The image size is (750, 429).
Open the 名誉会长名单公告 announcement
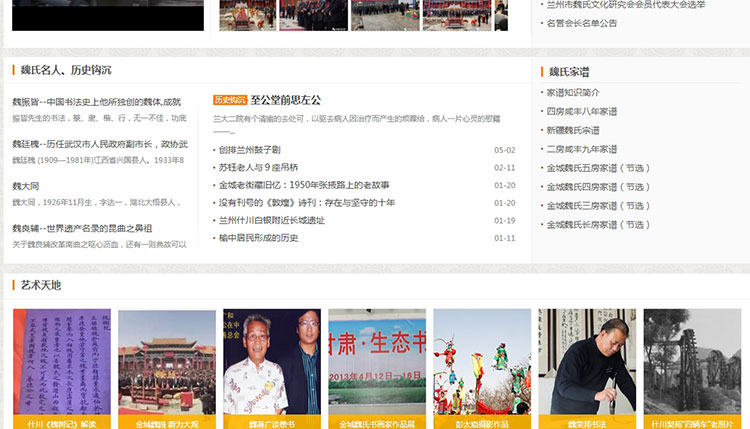pos(581,23)
